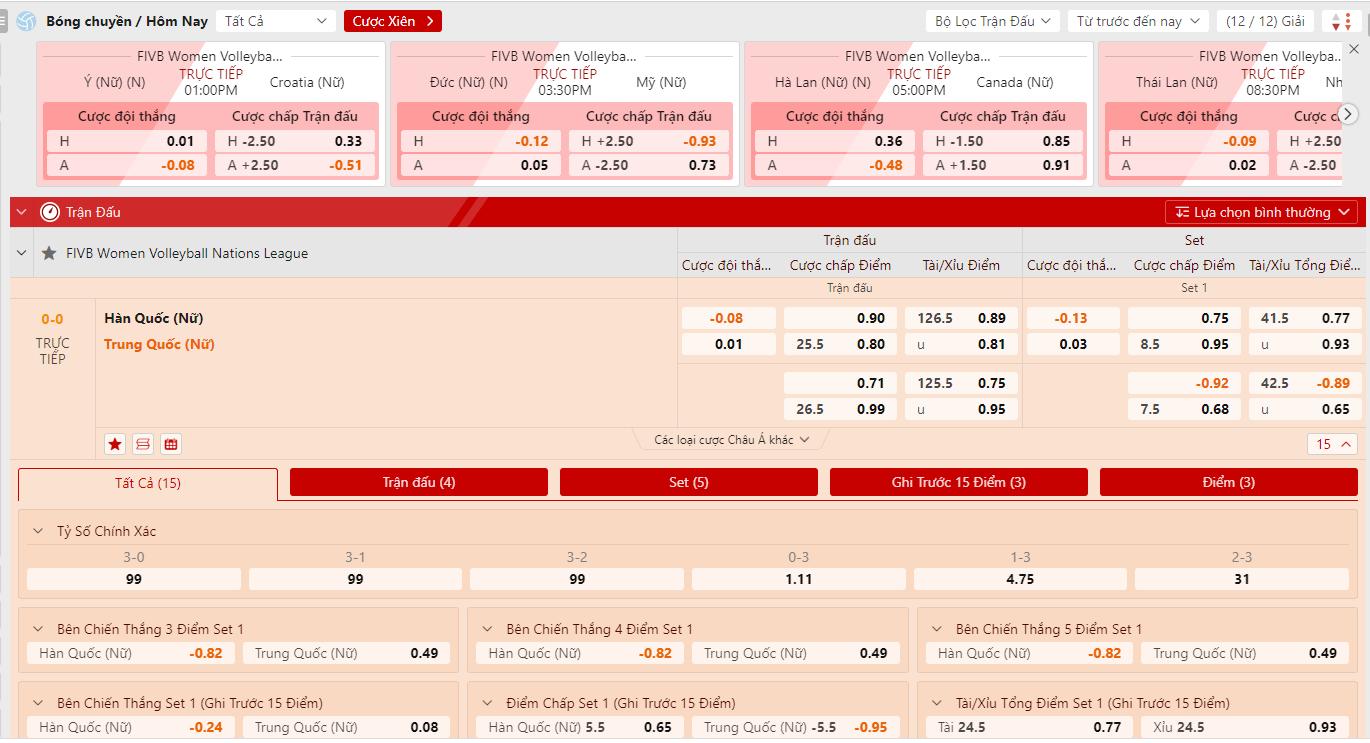This screenshot has width=1370, height=743.
Task: Open the scoreboard icon for the match
Action: [143, 444]
